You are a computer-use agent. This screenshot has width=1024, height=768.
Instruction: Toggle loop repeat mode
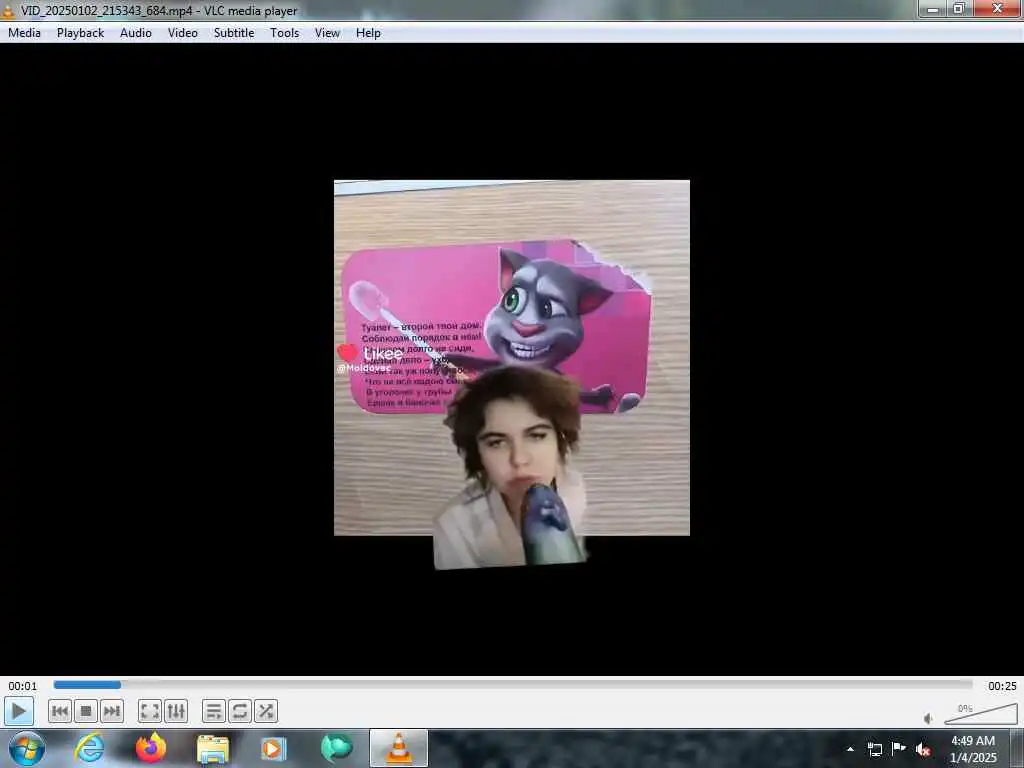(x=240, y=711)
